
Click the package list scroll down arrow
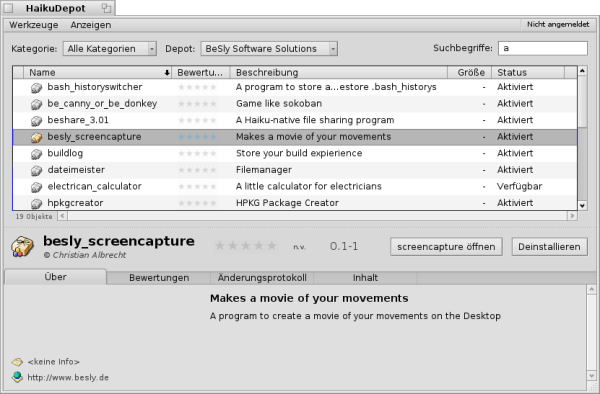click(582, 205)
